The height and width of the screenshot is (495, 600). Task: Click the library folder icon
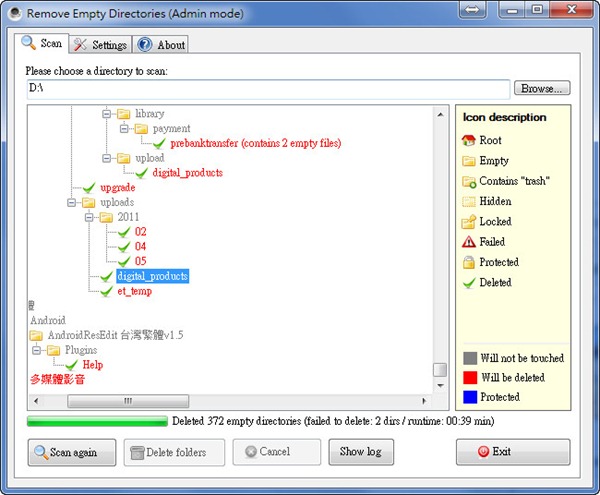(x=123, y=114)
